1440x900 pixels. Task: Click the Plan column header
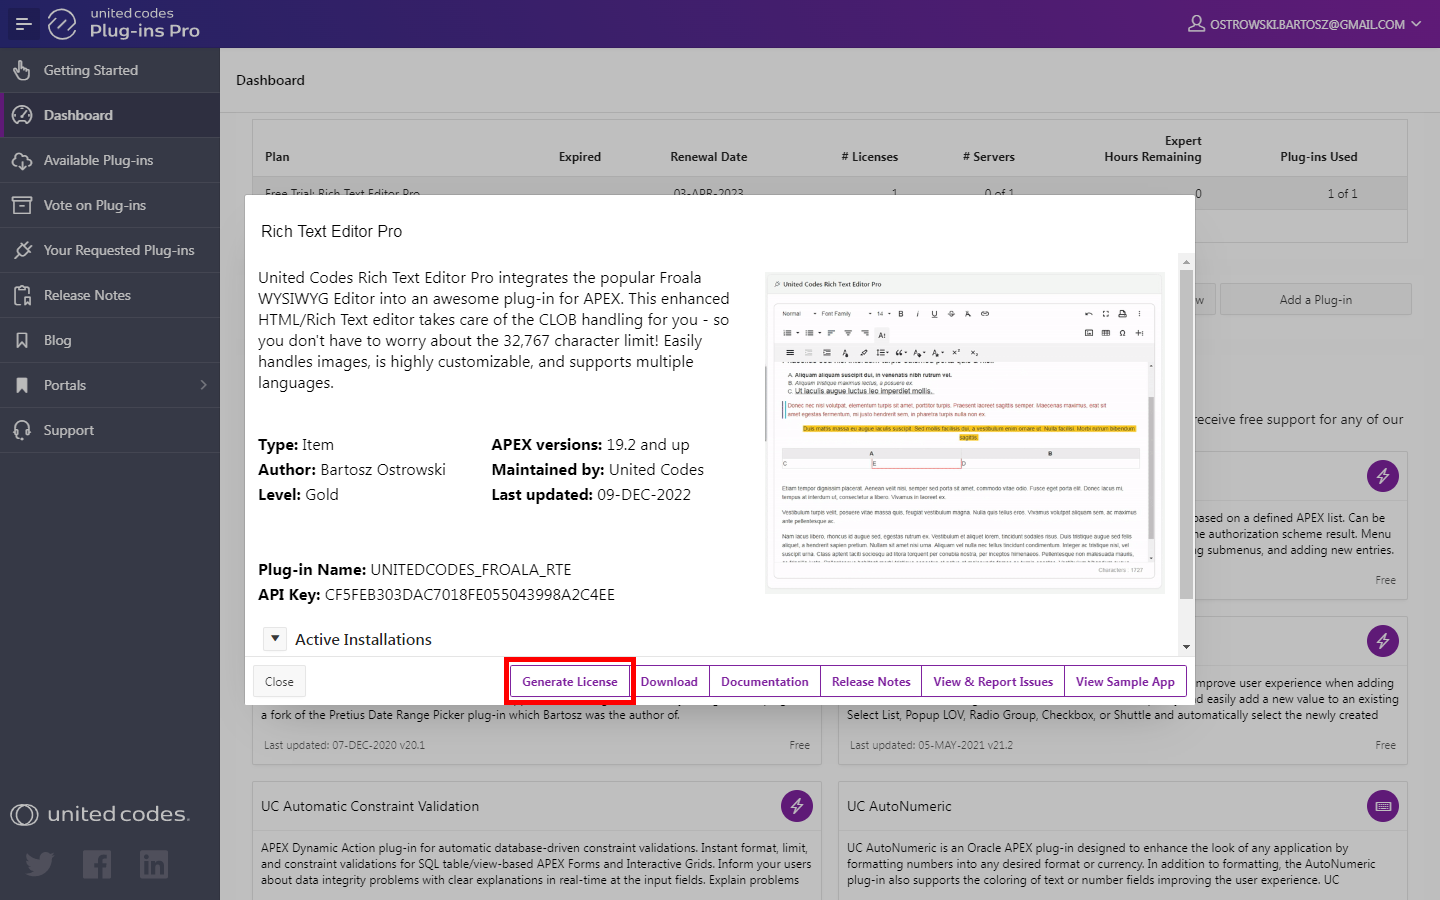coord(277,157)
